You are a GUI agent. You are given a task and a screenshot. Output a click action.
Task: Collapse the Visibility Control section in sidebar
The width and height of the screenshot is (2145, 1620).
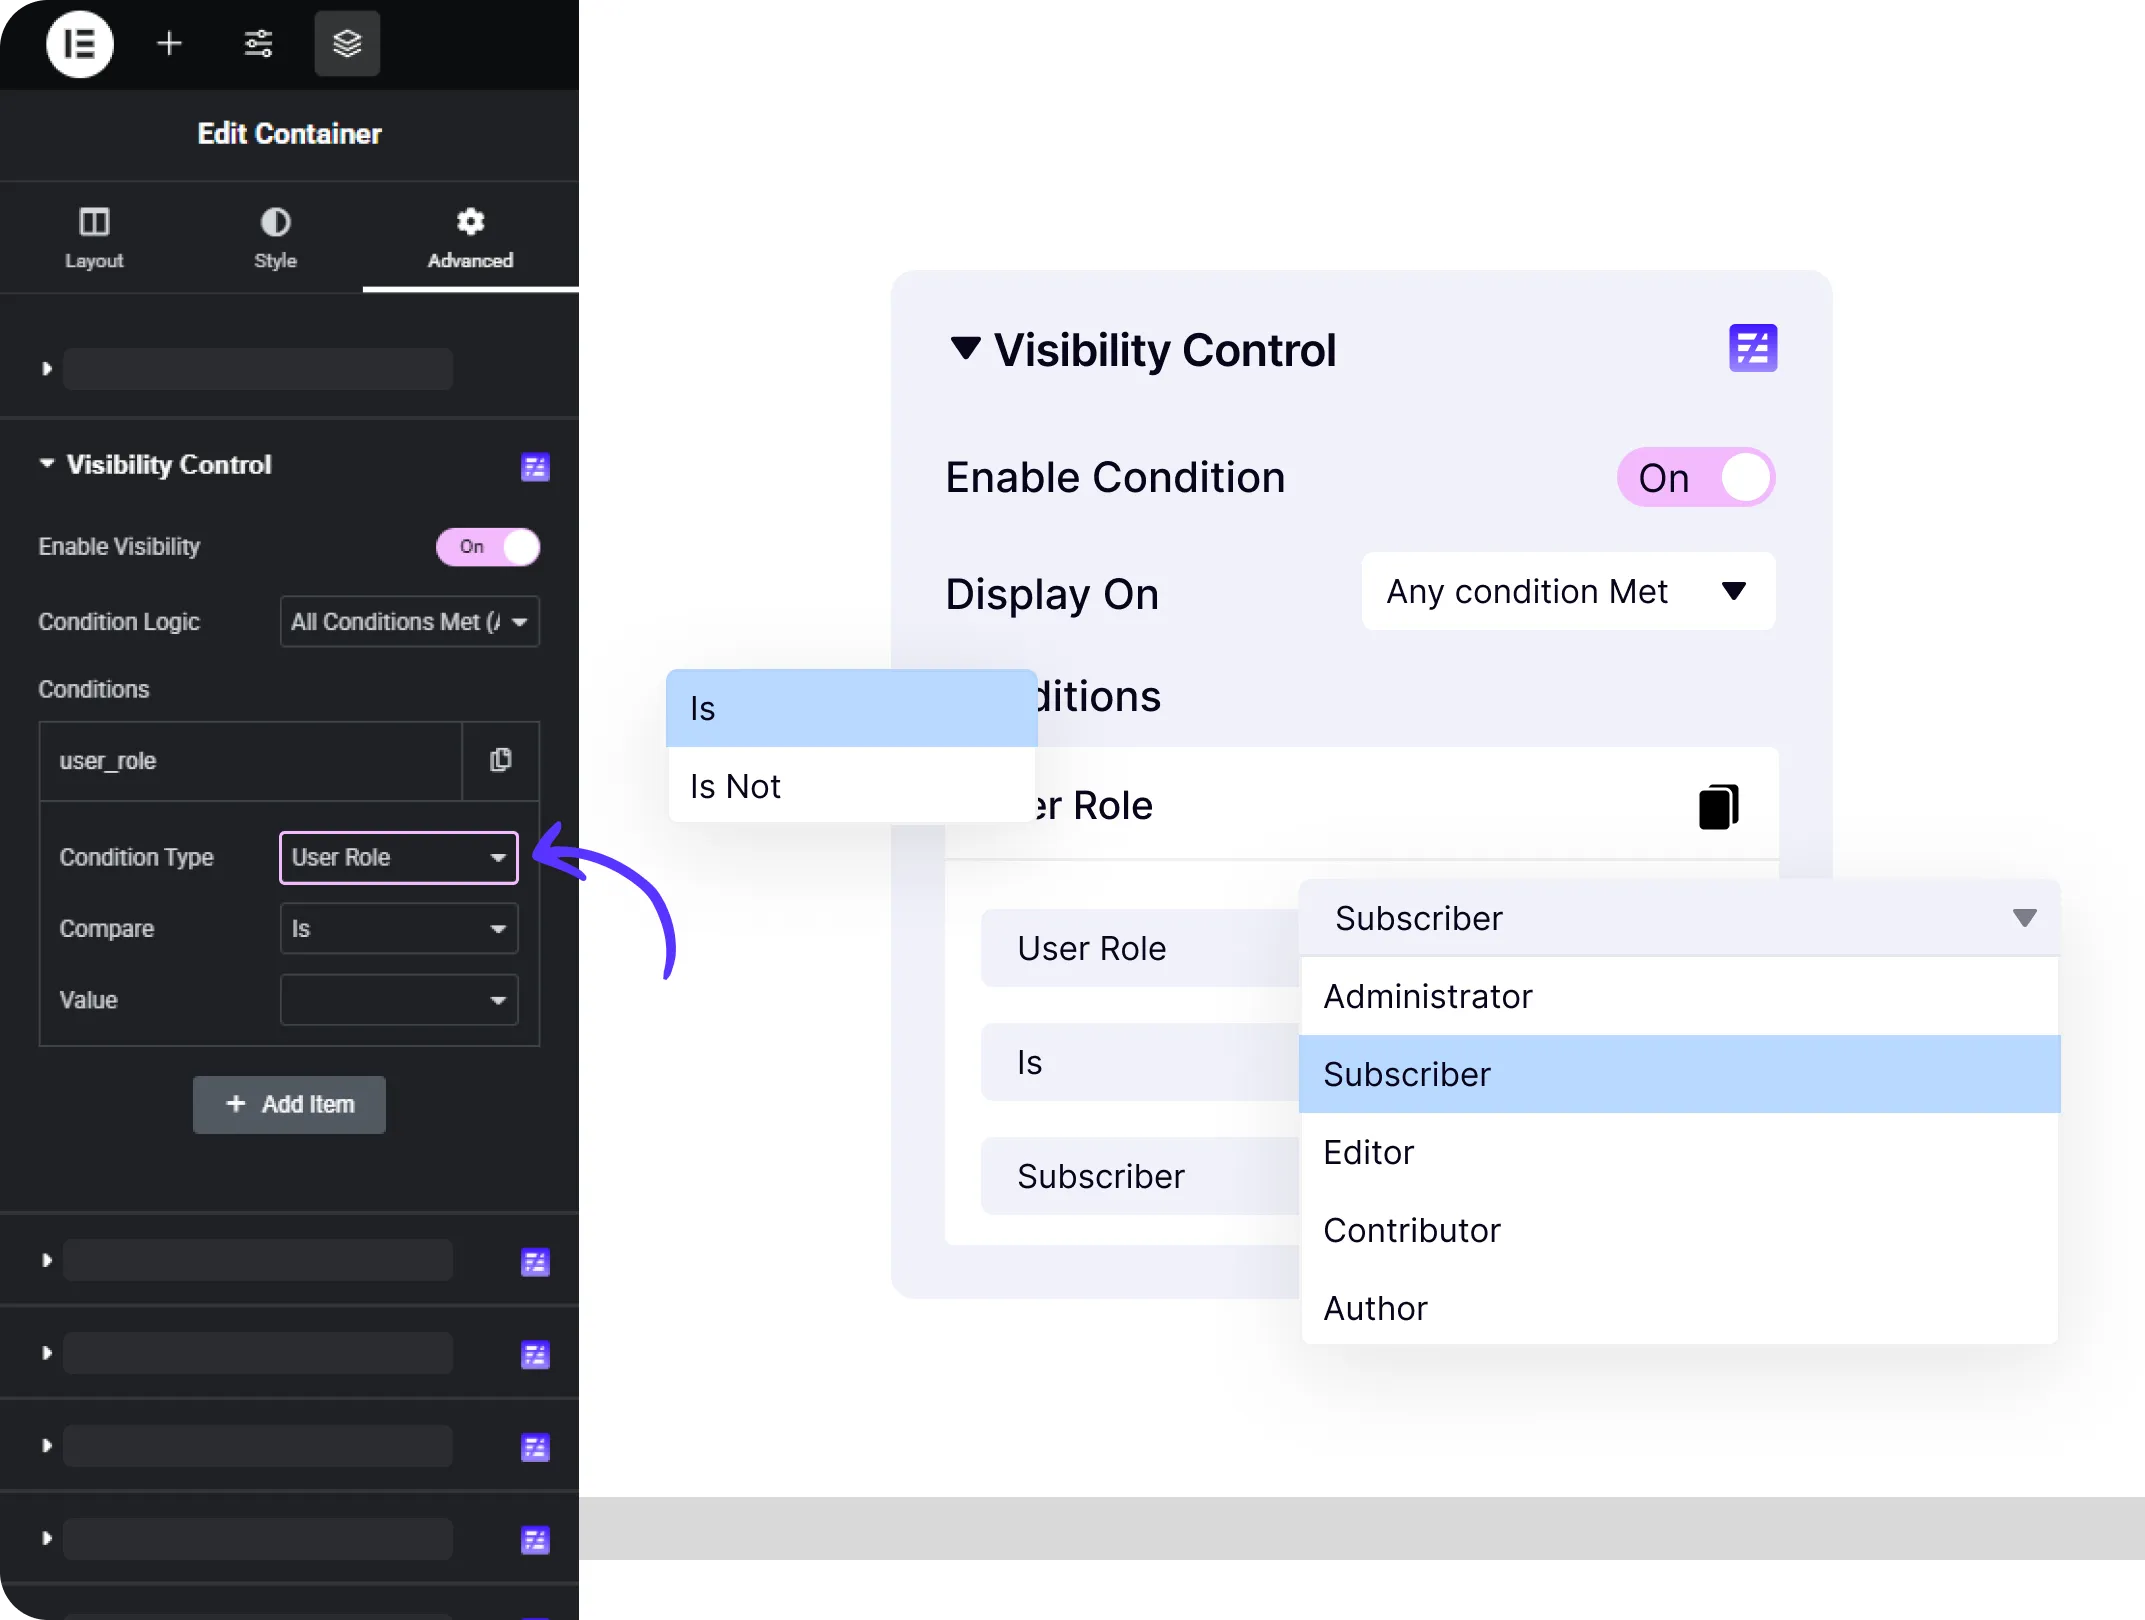(47, 464)
